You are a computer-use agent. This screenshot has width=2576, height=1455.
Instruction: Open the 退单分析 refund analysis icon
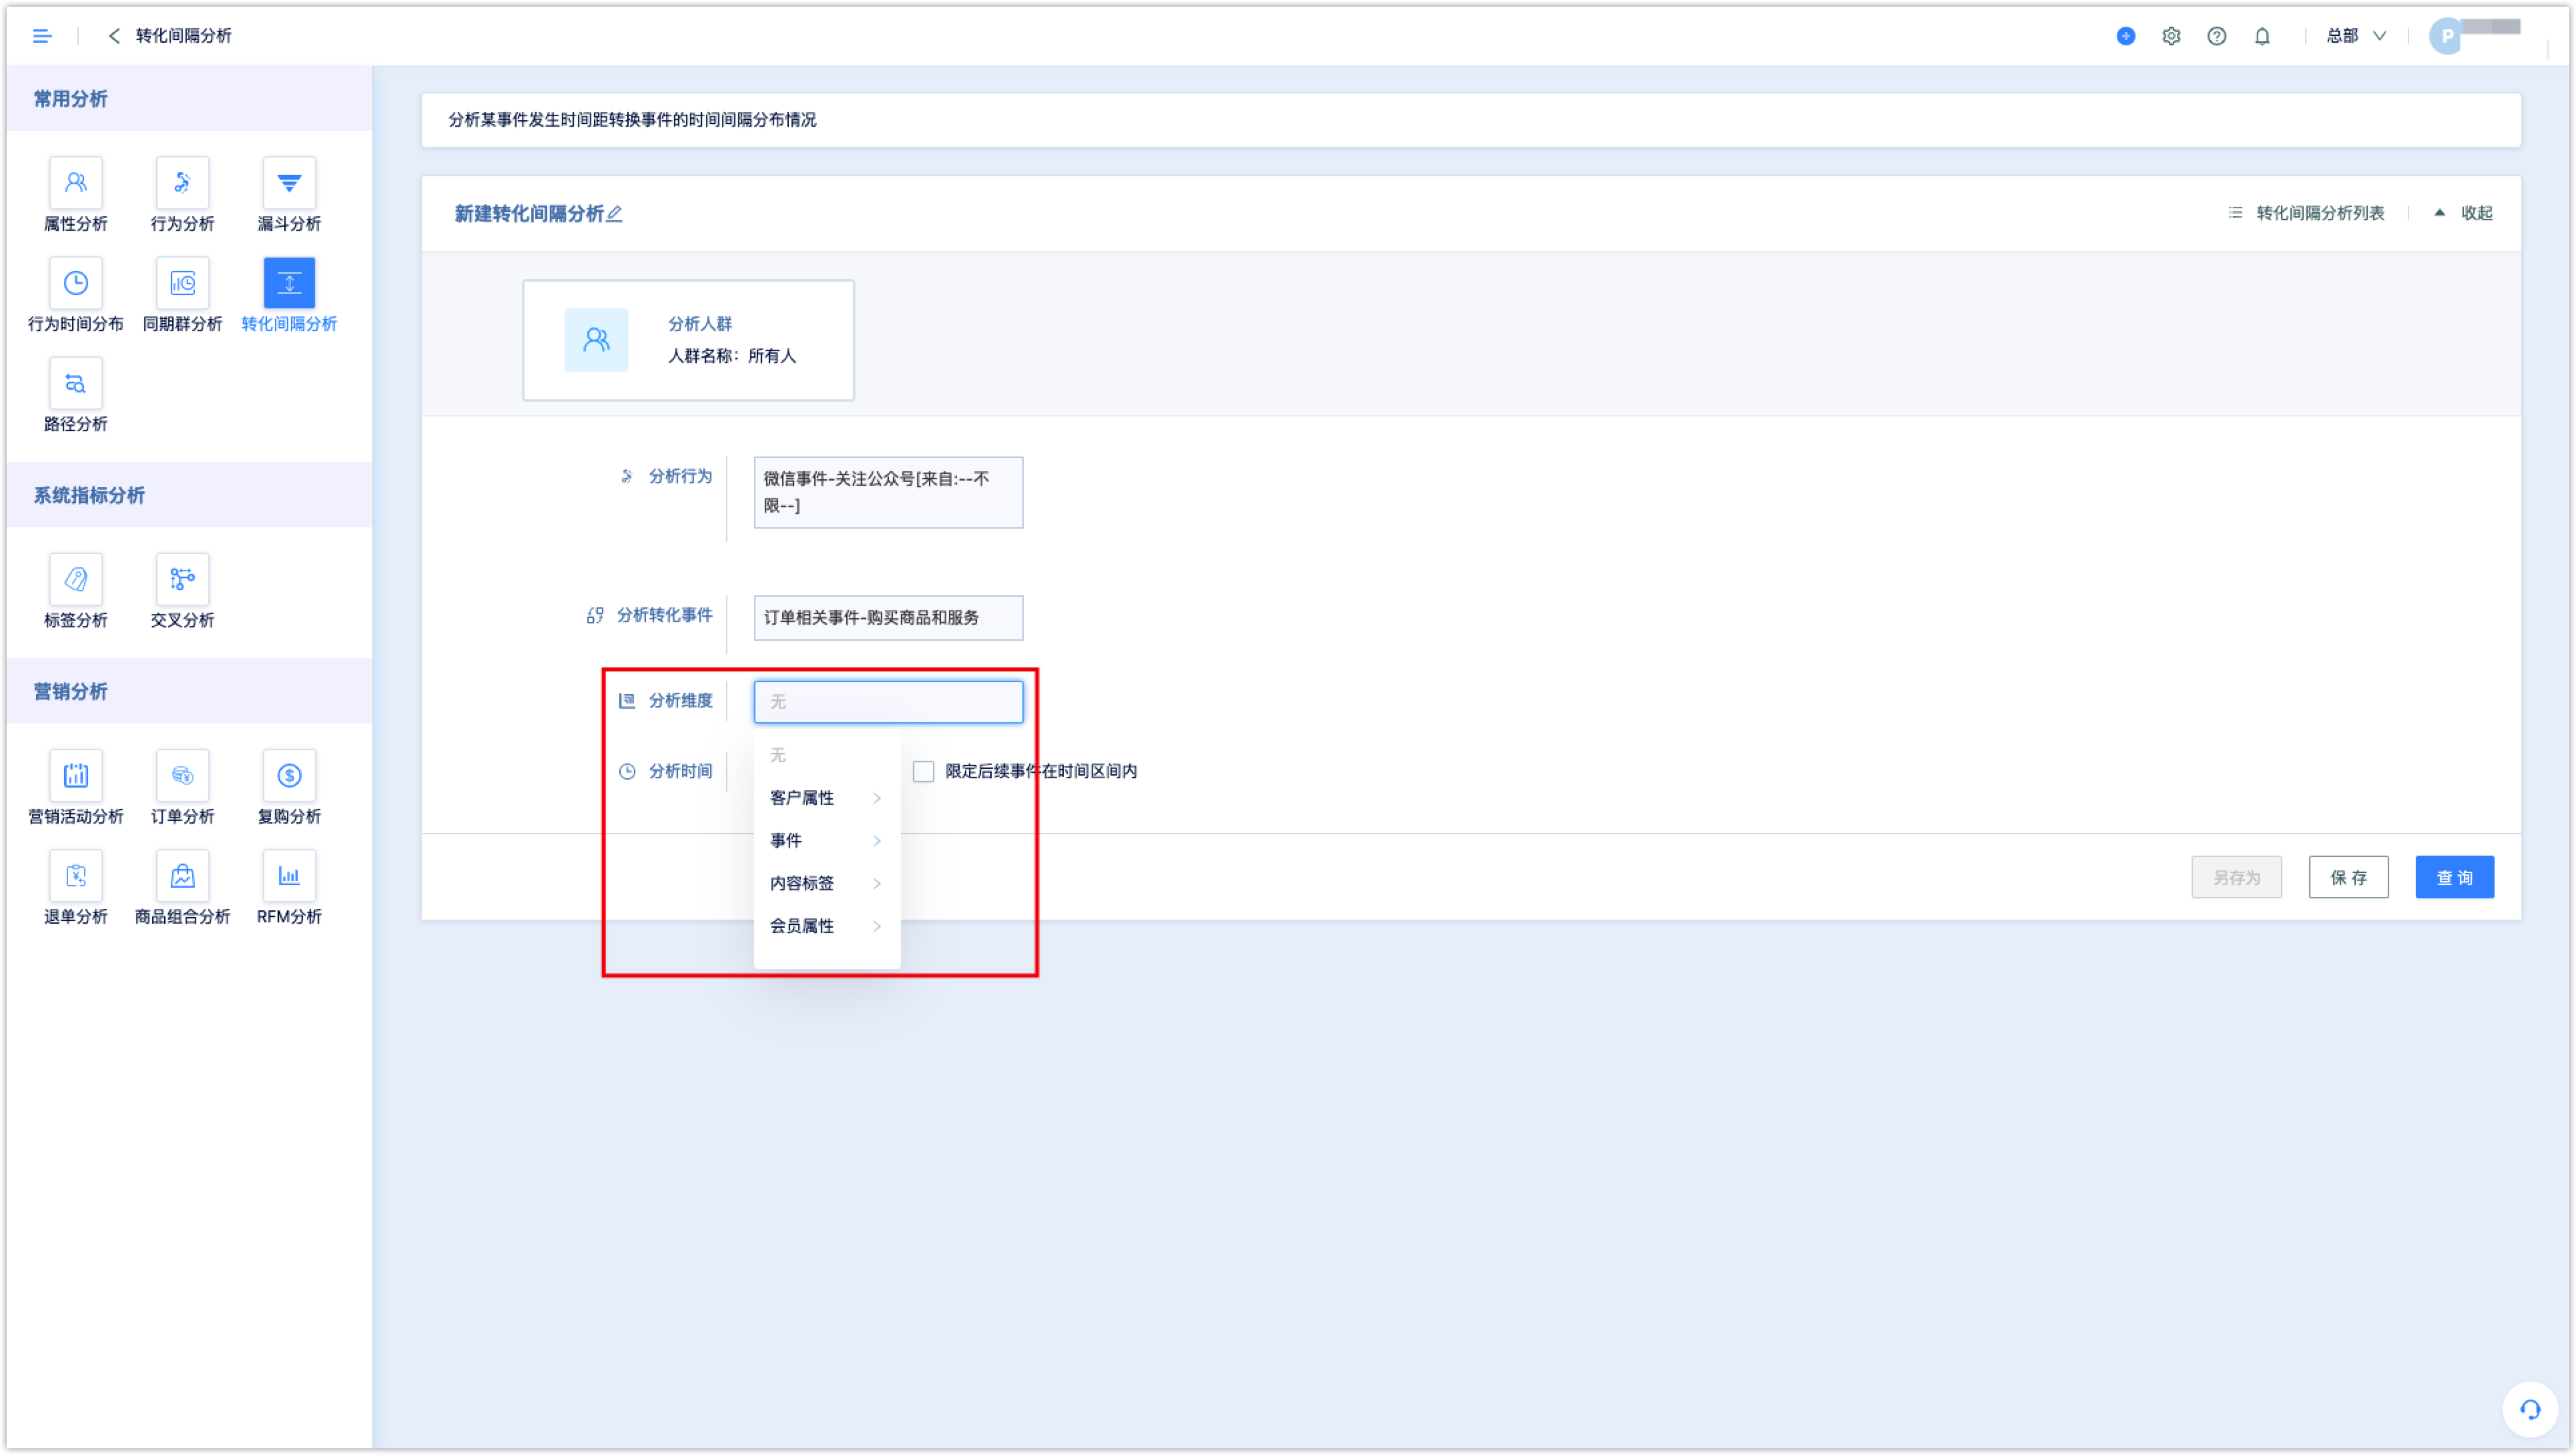click(x=76, y=875)
